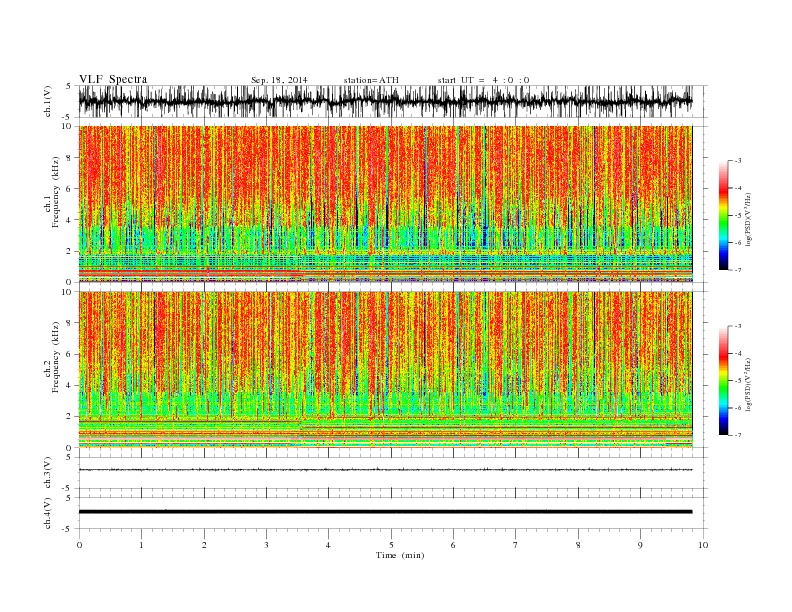792x612 pixels.
Task: Click time axis tick label "1"
Action: pyautogui.click(x=141, y=545)
